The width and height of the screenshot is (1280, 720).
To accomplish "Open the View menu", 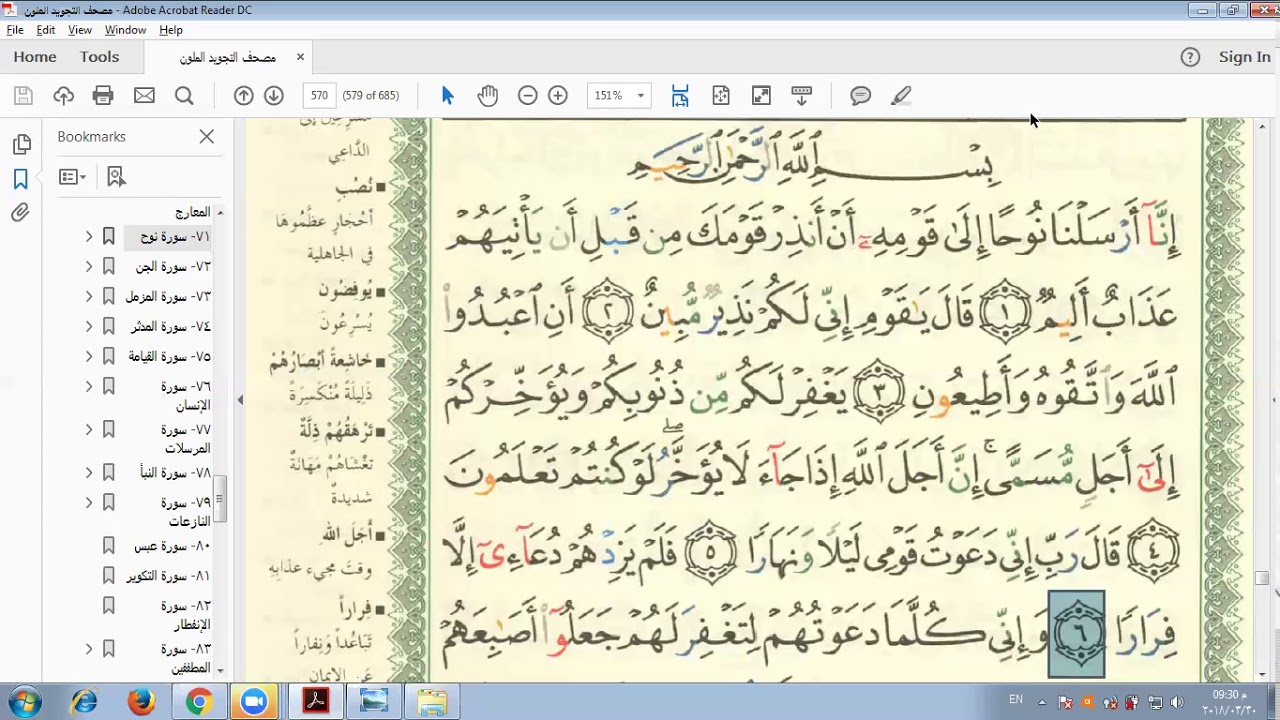I will pos(80,30).
